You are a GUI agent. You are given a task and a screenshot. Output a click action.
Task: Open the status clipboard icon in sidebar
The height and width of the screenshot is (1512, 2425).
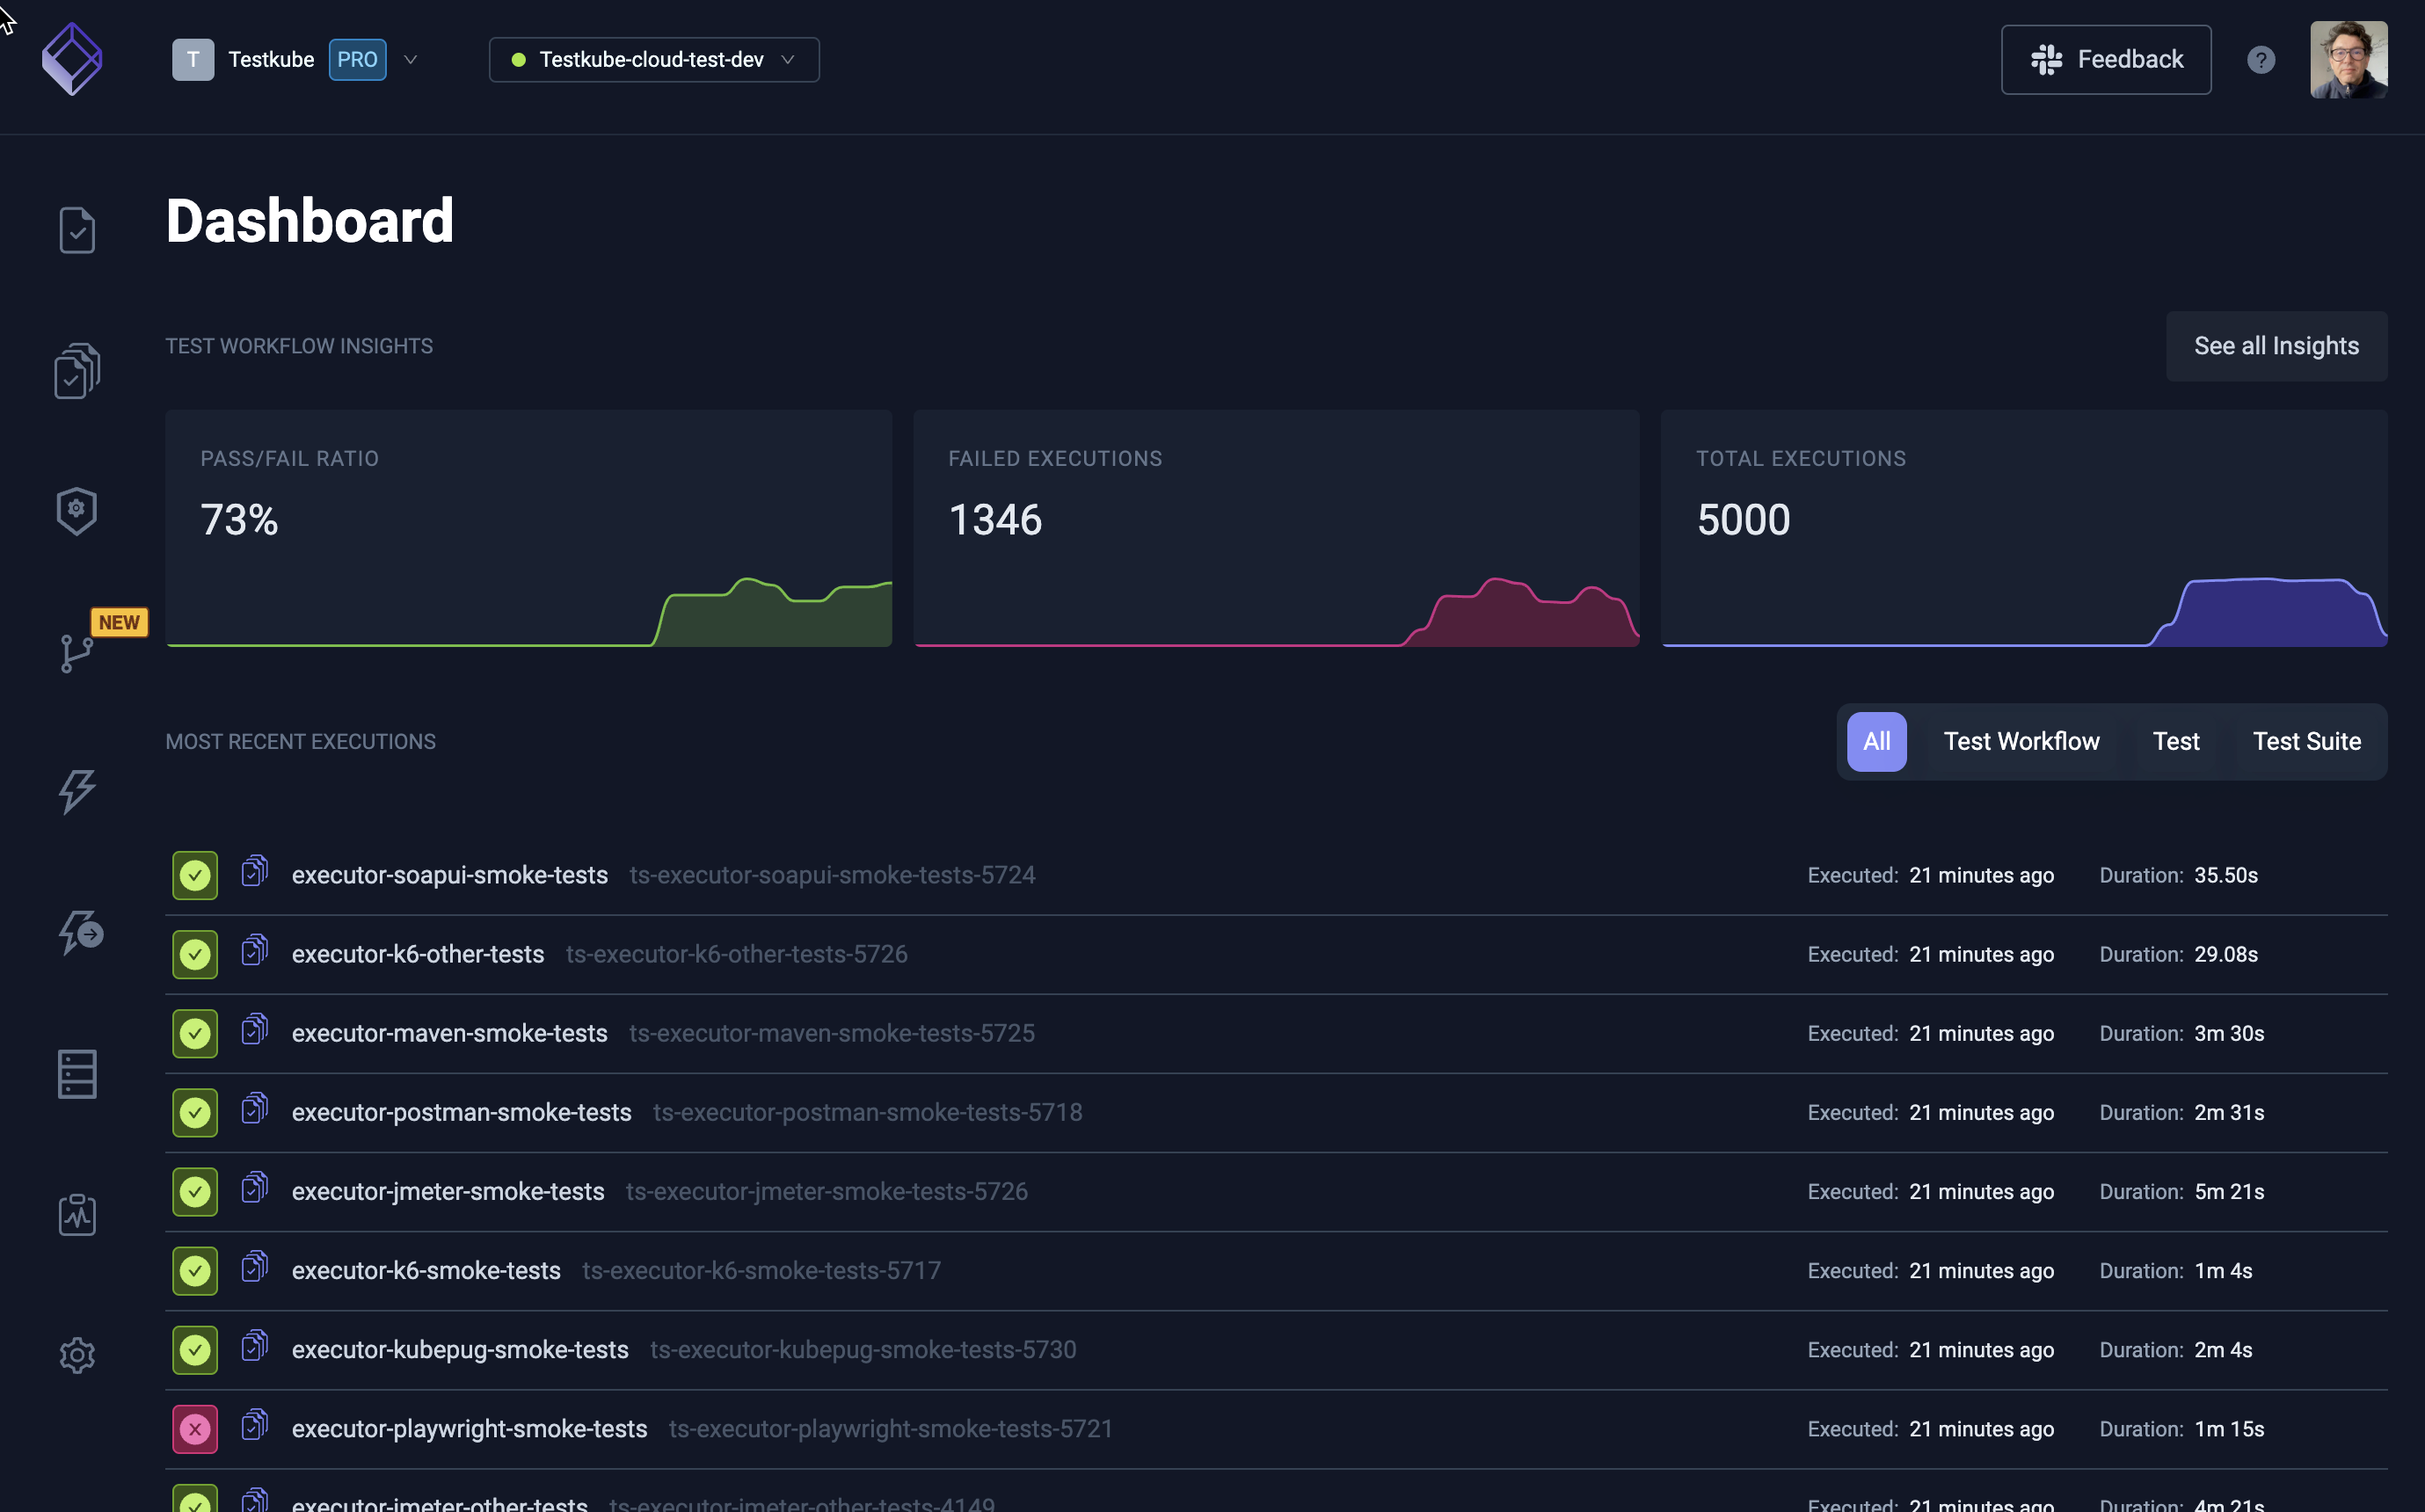(77, 1214)
